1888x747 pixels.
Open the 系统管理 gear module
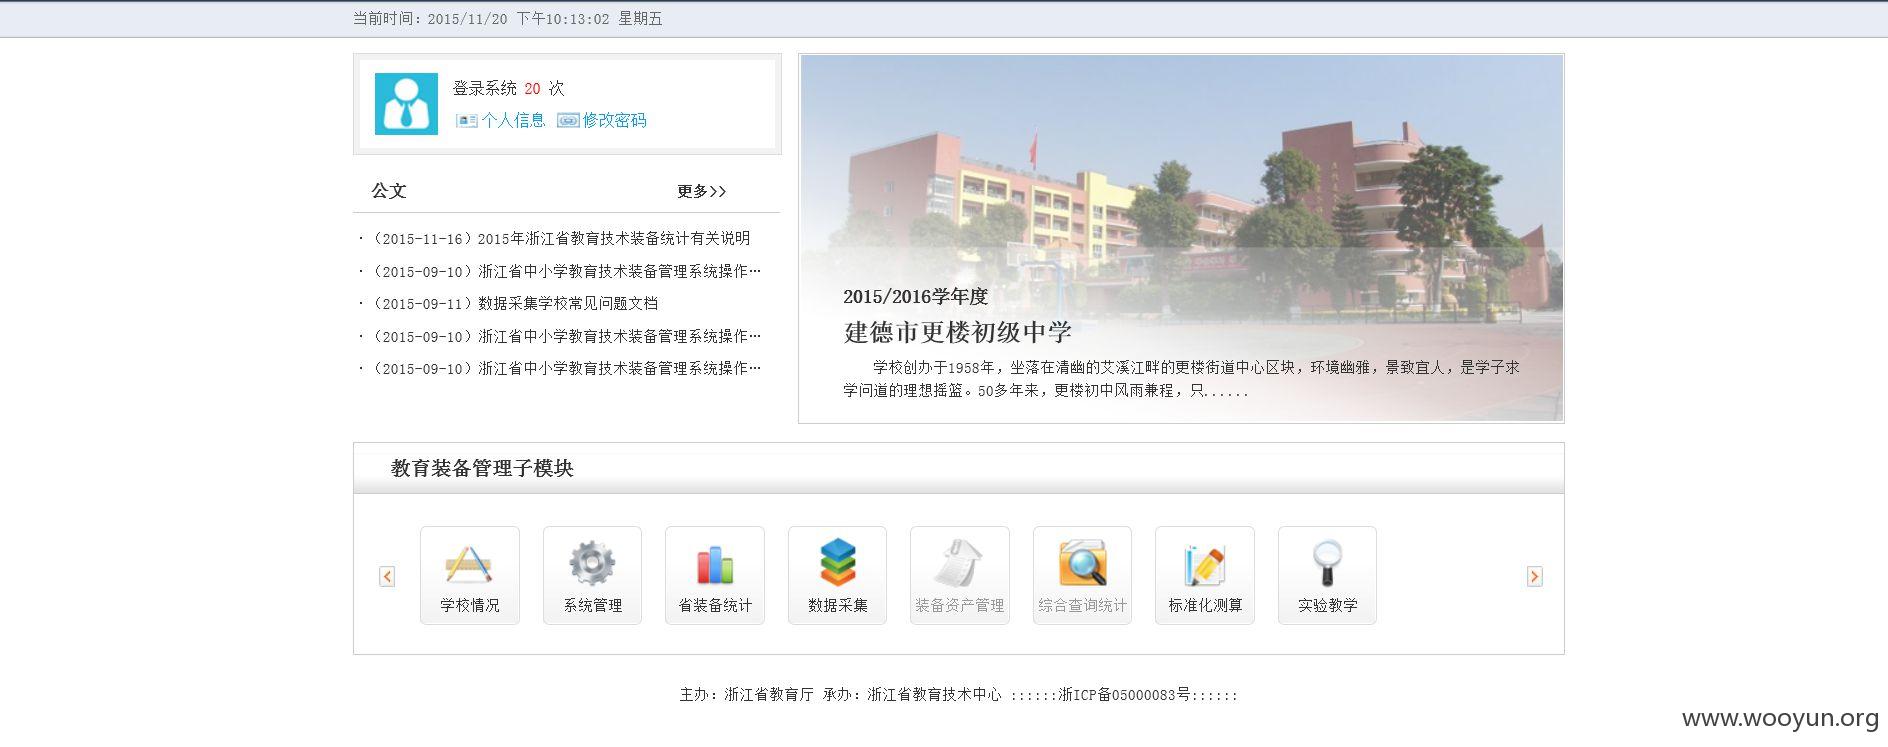pyautogui.click(x=592, y=576)
